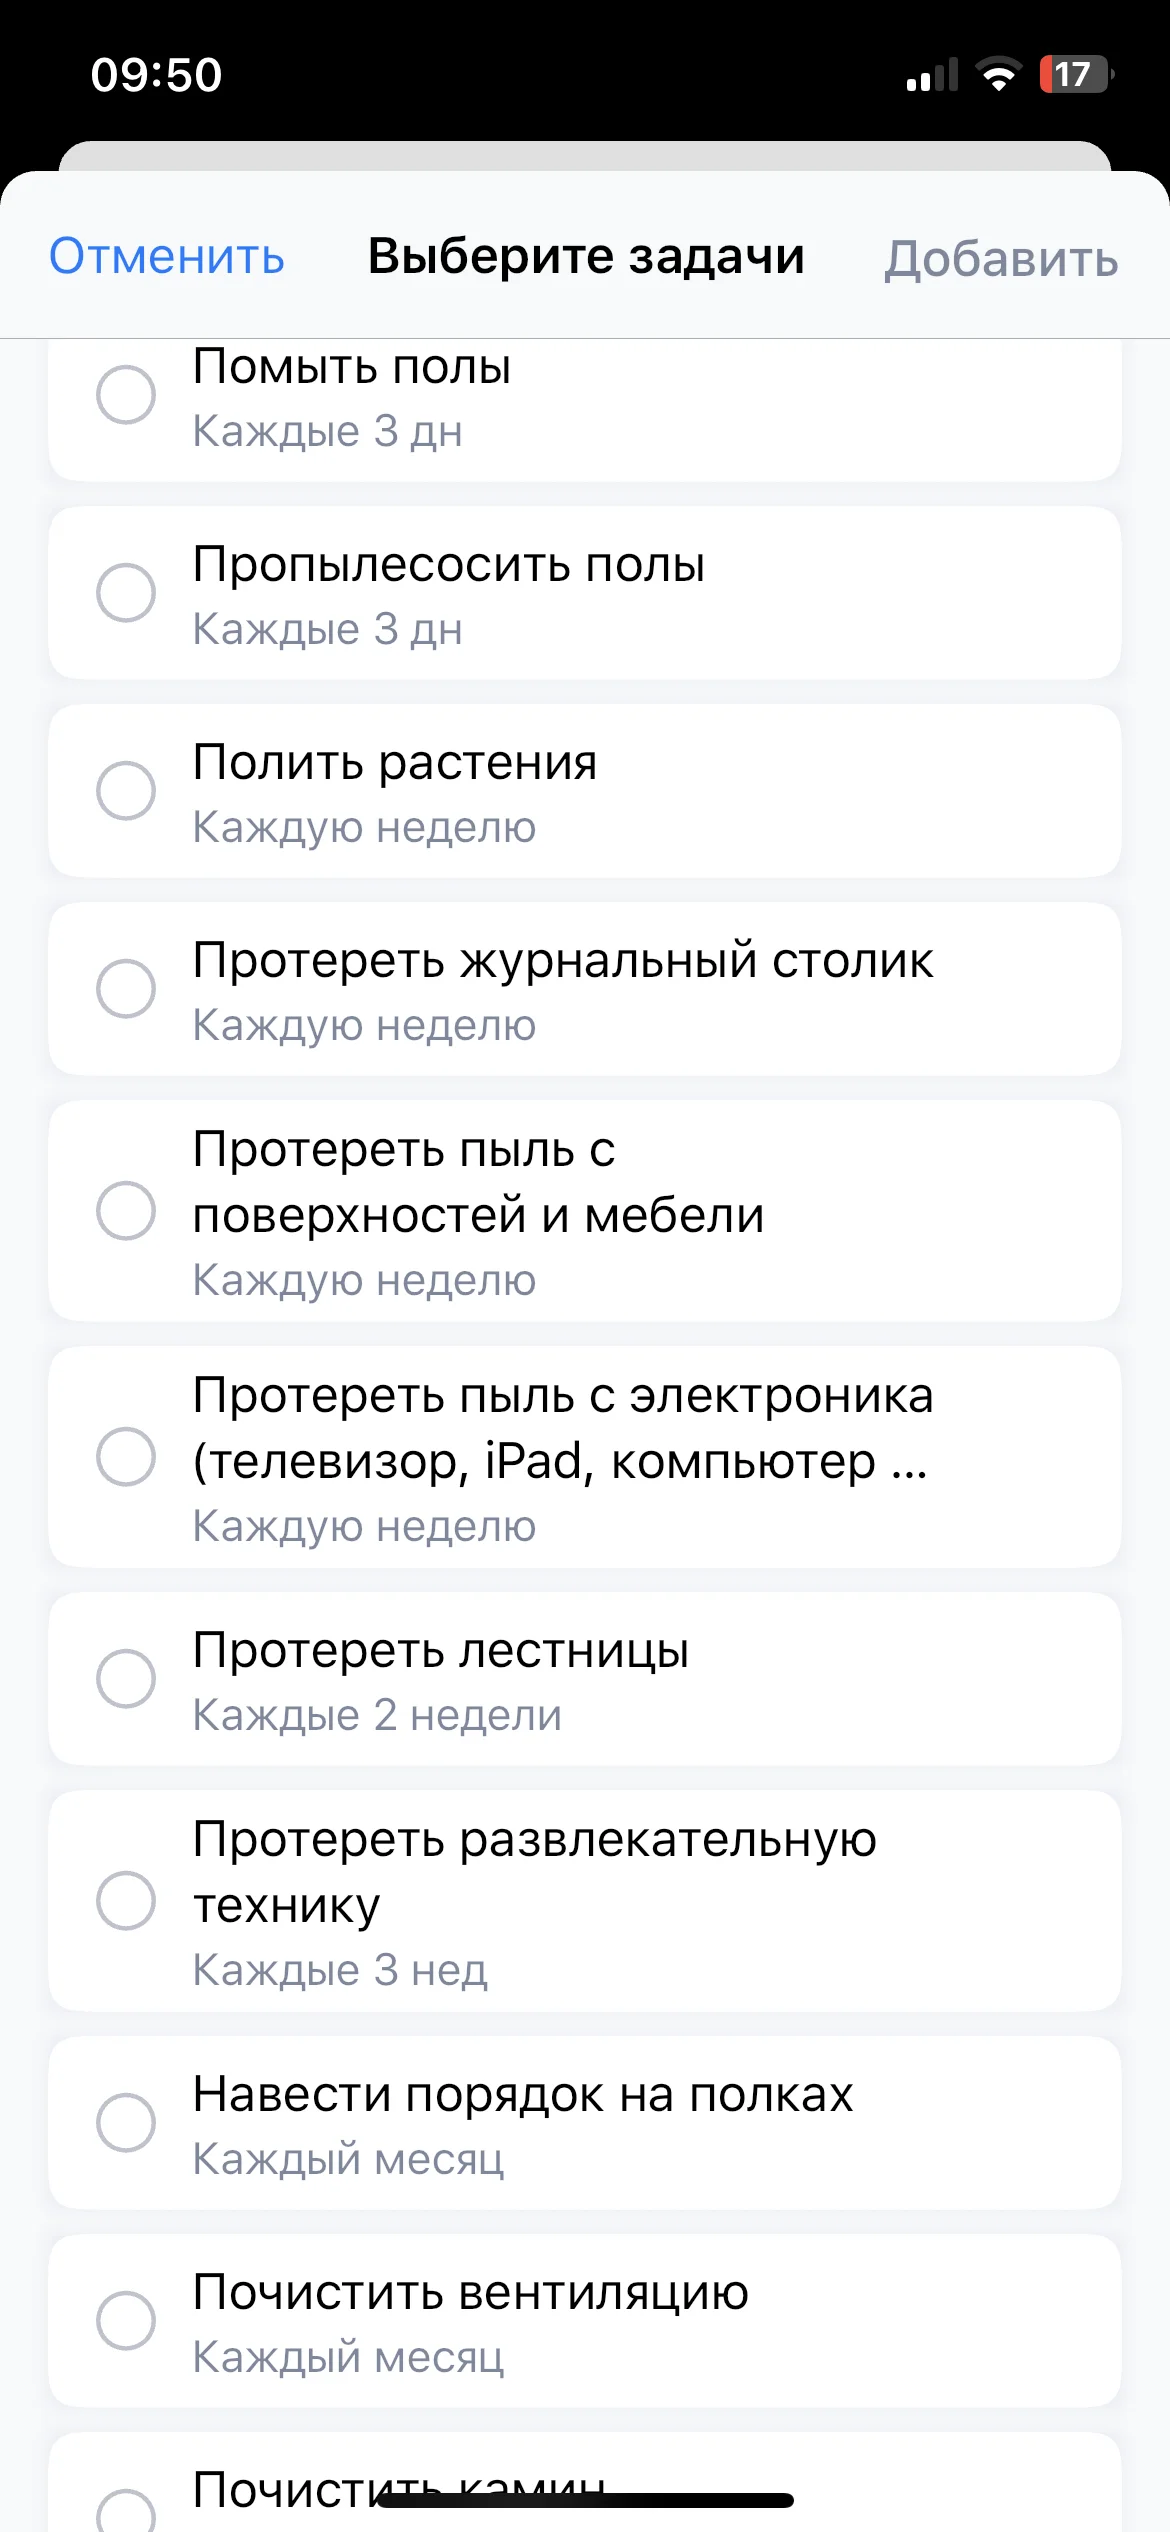Image resolution: width=1170 pixels, height=2532 pixels.
Task: Tap the Выберите задачи sheet title
Action: click(x=586, y=256)
